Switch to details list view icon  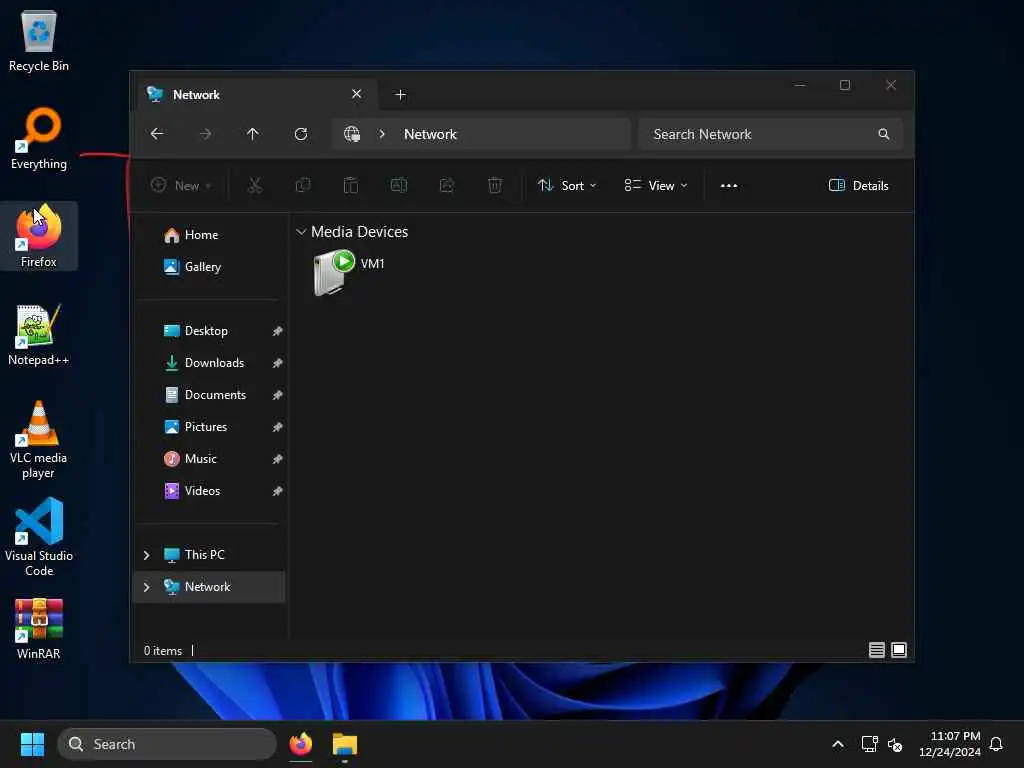876,650
